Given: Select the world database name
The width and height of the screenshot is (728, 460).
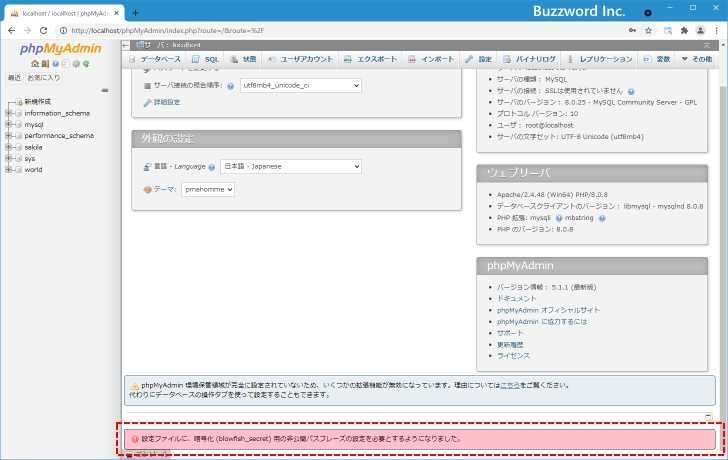Looking at the screenshot, I should tap(33, 169).
